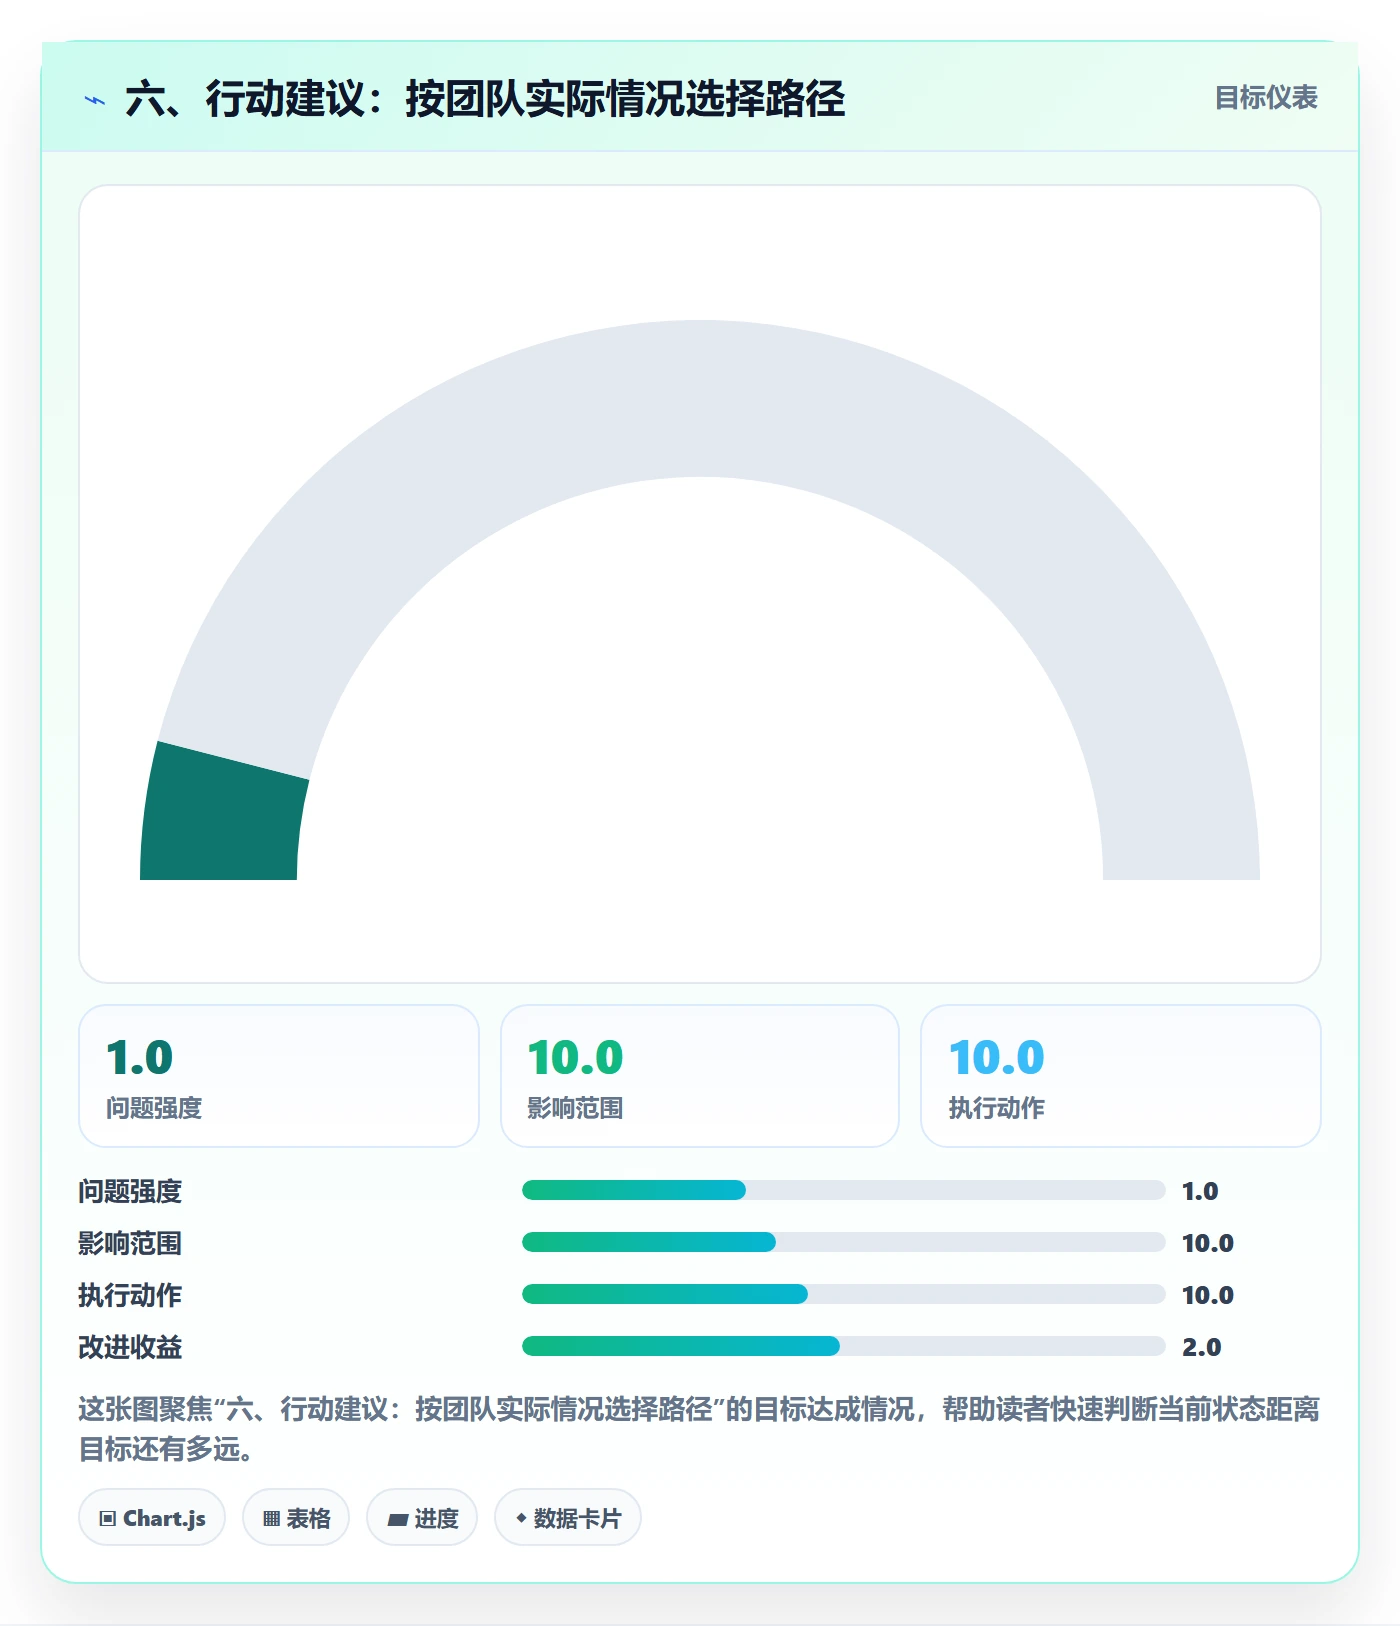Image resolution: width=1400 pixels, height=1626 pixels.
Task: Click the 改进收益 row label
Action: 130,1347
